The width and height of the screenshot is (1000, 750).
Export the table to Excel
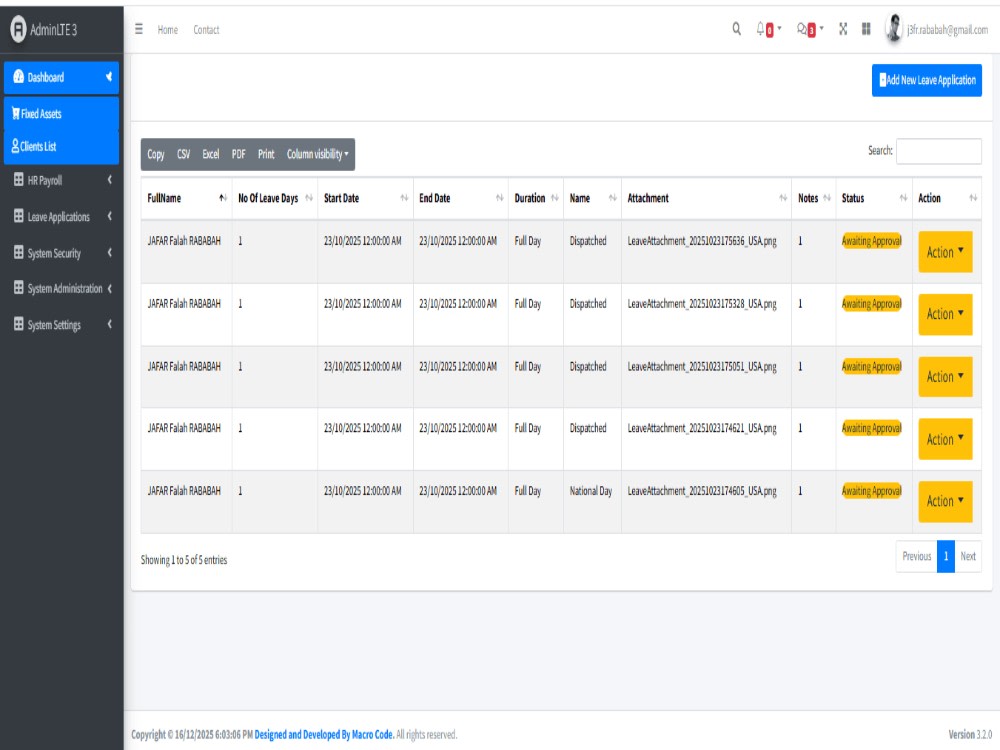(210, 154)
